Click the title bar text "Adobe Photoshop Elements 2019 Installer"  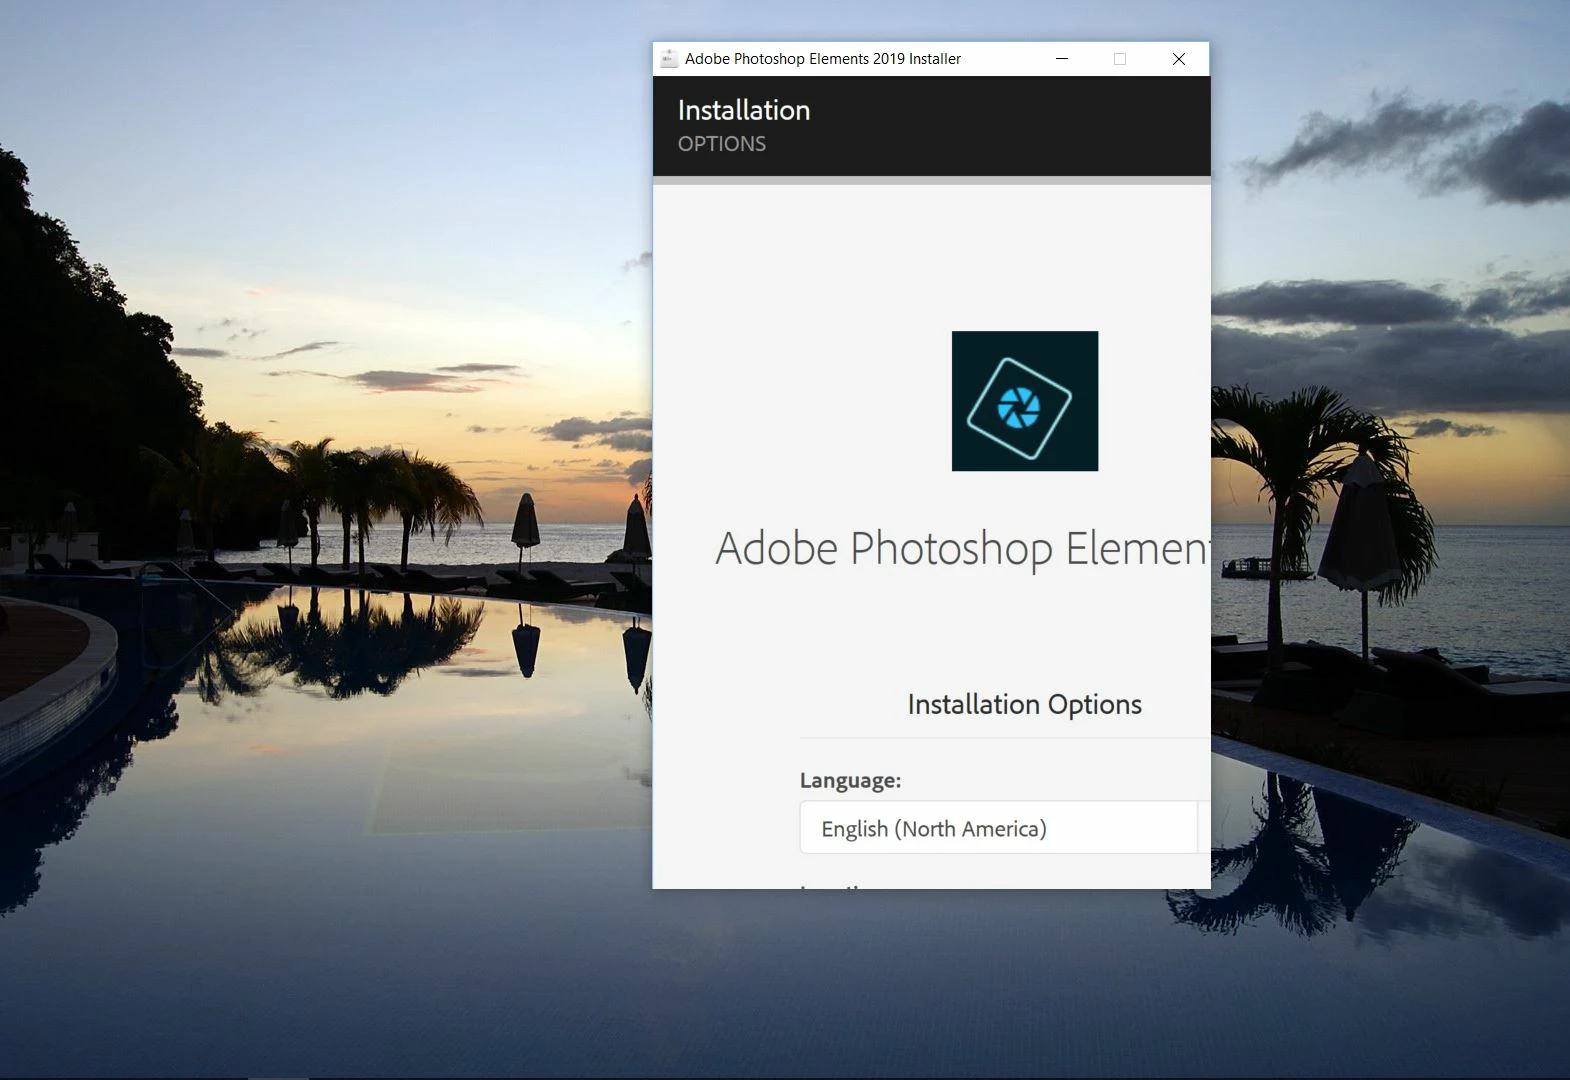(823, 59)
